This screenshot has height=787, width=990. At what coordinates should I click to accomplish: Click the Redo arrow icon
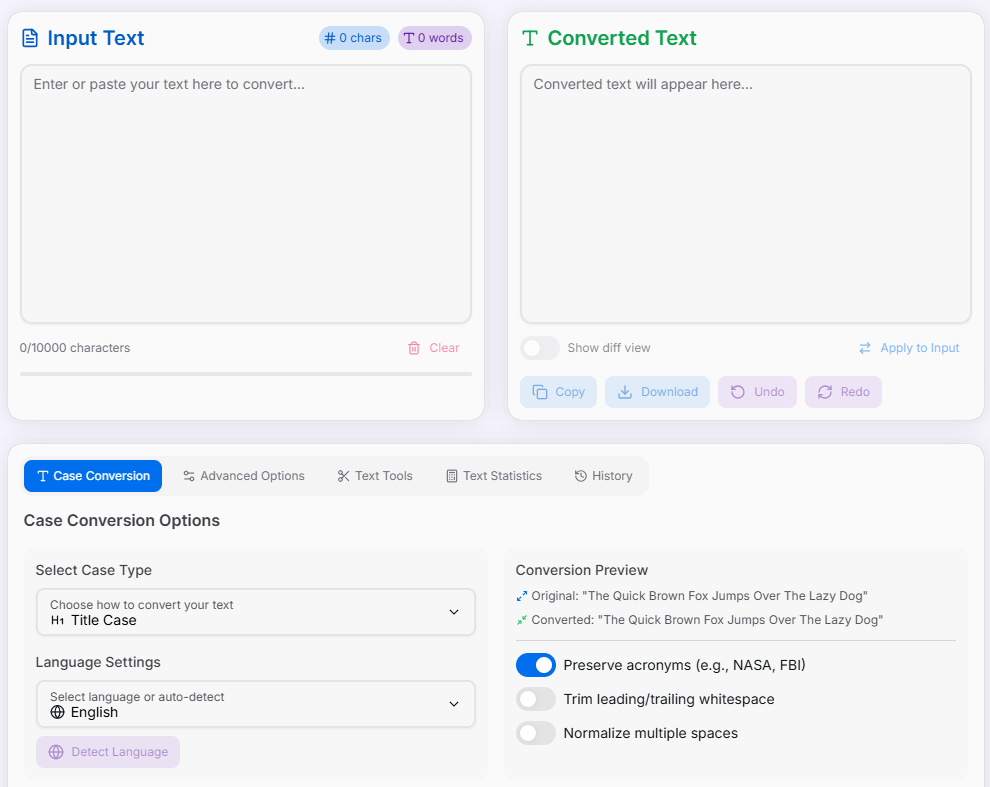(825, 392)
